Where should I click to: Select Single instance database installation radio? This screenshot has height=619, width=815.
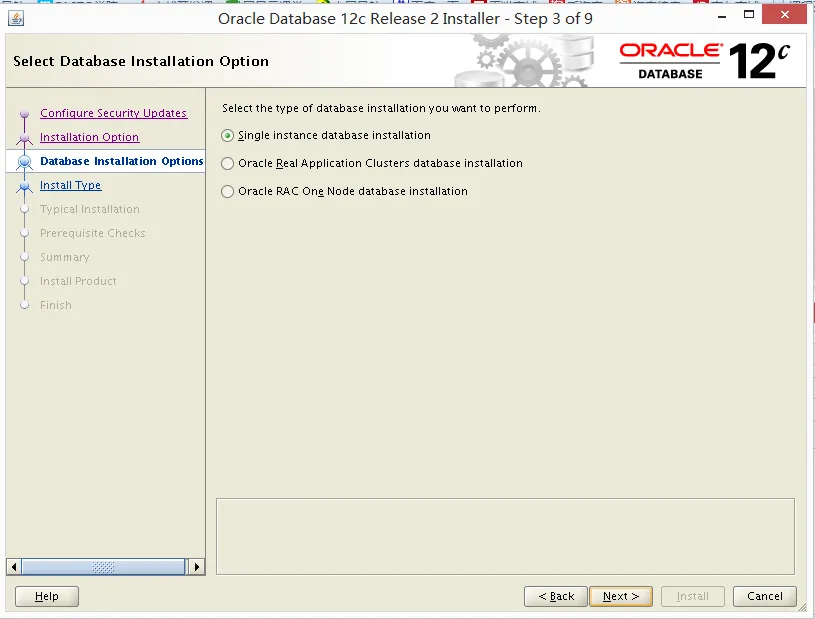pos(227,136)
